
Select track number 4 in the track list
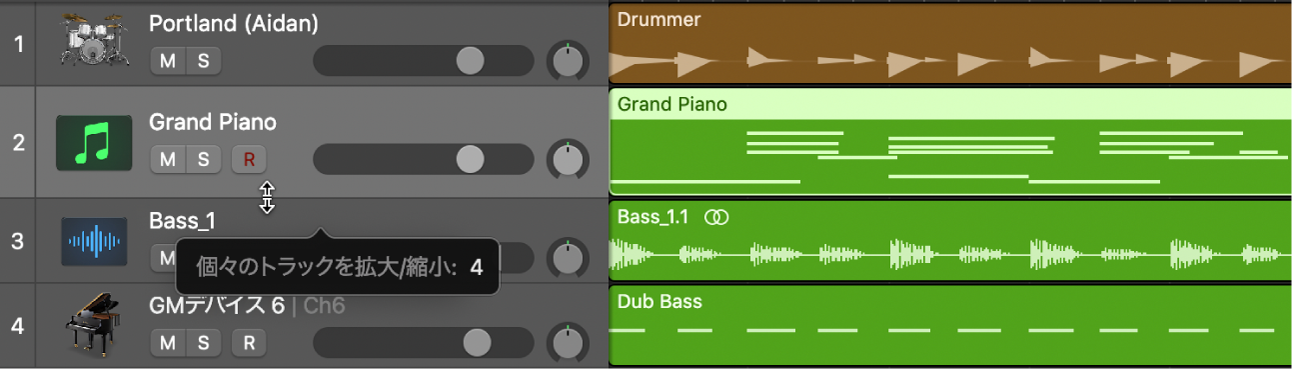[18, 326]
